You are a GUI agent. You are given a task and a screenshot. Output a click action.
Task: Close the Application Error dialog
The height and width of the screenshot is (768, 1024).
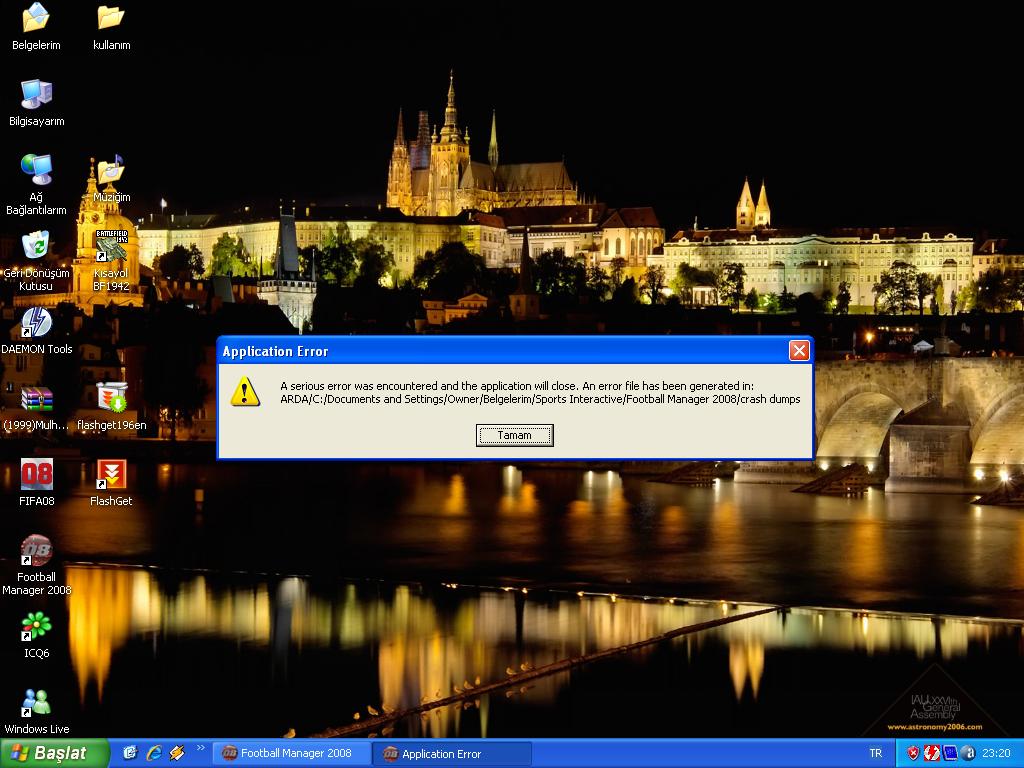point(798,350)
